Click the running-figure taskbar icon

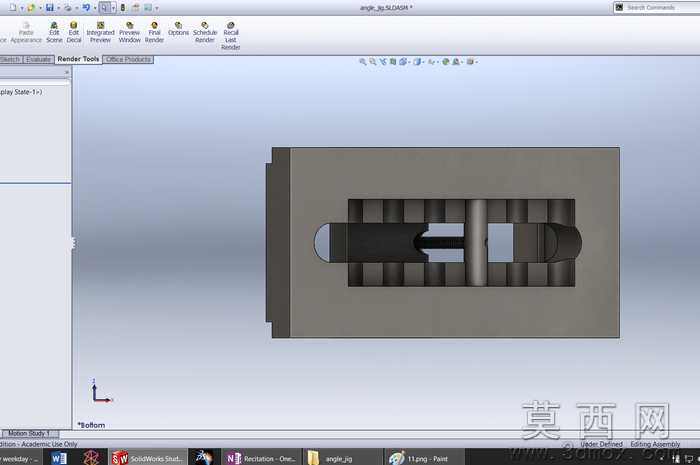[204, 458]
